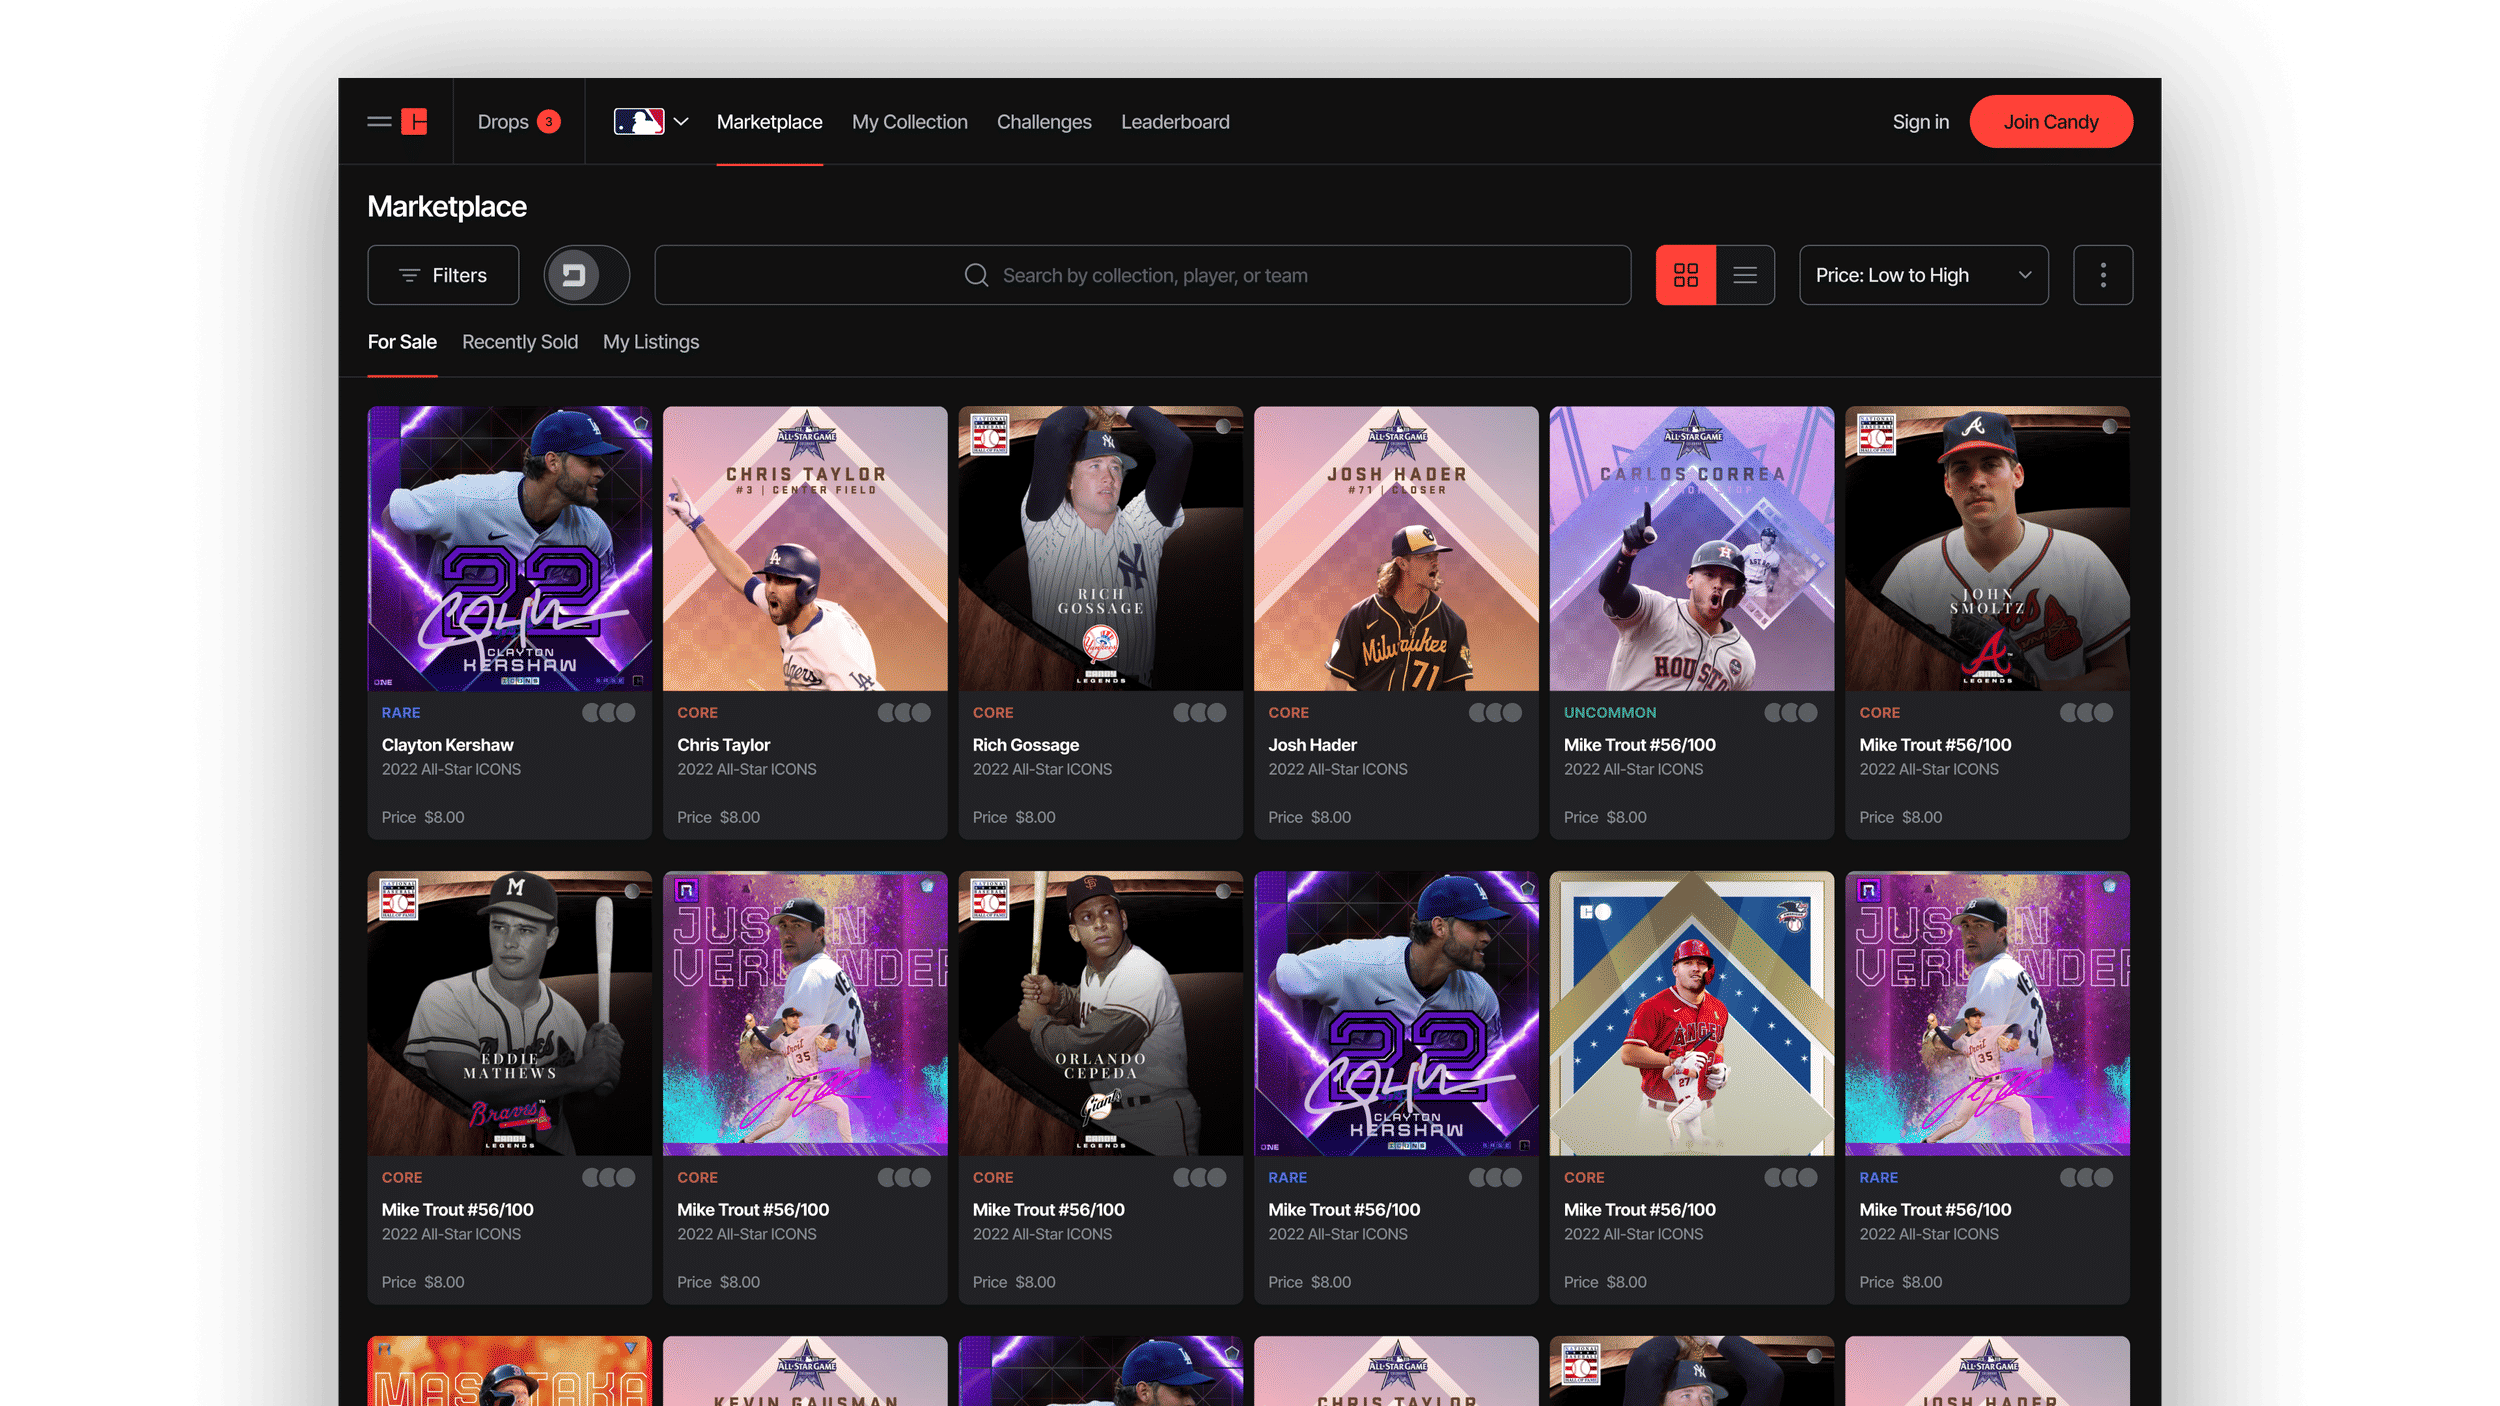Select the For Sale tab
Image resolution: width=2500 pixels, height=1406 pixels.
[402, 342]
